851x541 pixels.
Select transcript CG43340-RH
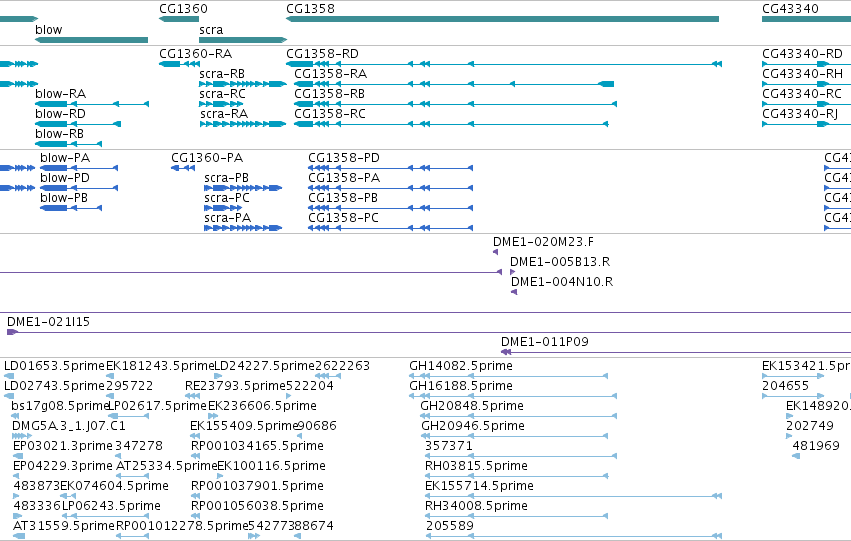(x=802, y=74)
